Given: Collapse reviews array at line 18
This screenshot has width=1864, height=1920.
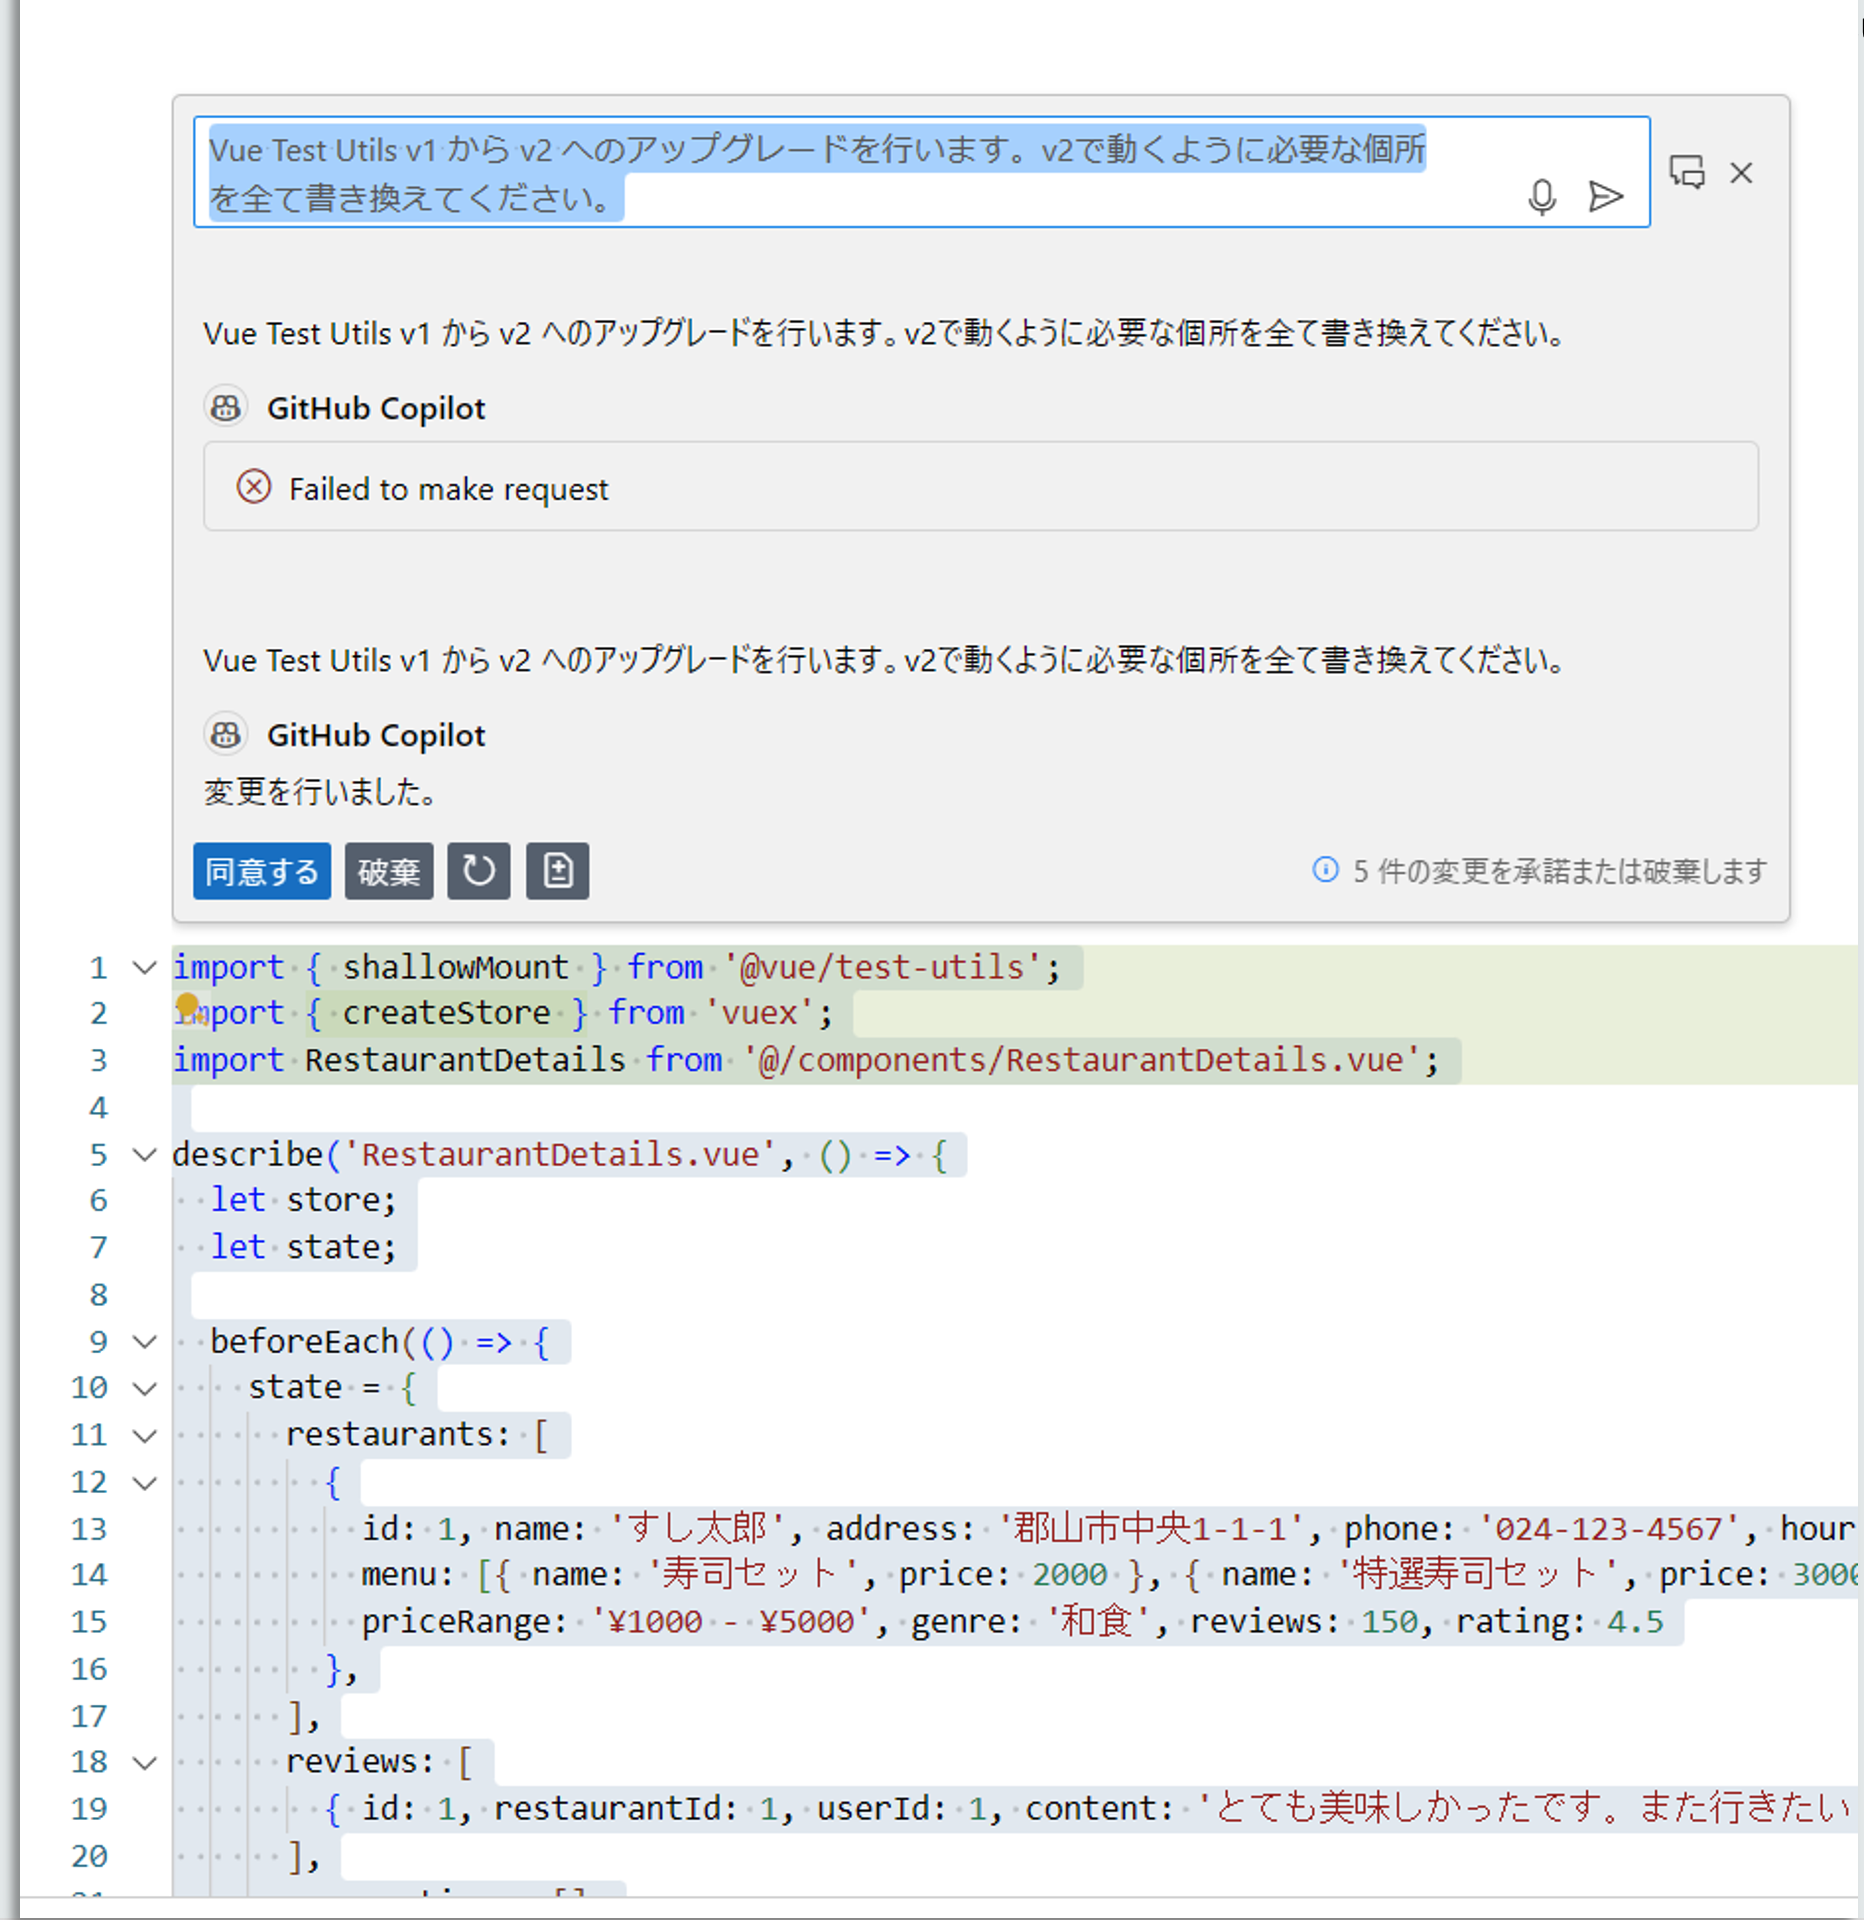Looking at the screenshot, I should pos(145,1762).
